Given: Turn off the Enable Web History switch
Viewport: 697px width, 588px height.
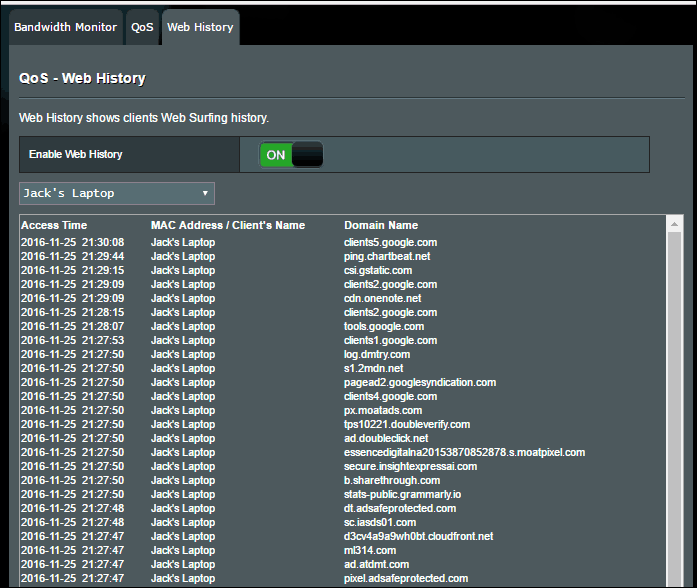Looking at the screenshot, I should click(x=291, y=155).
